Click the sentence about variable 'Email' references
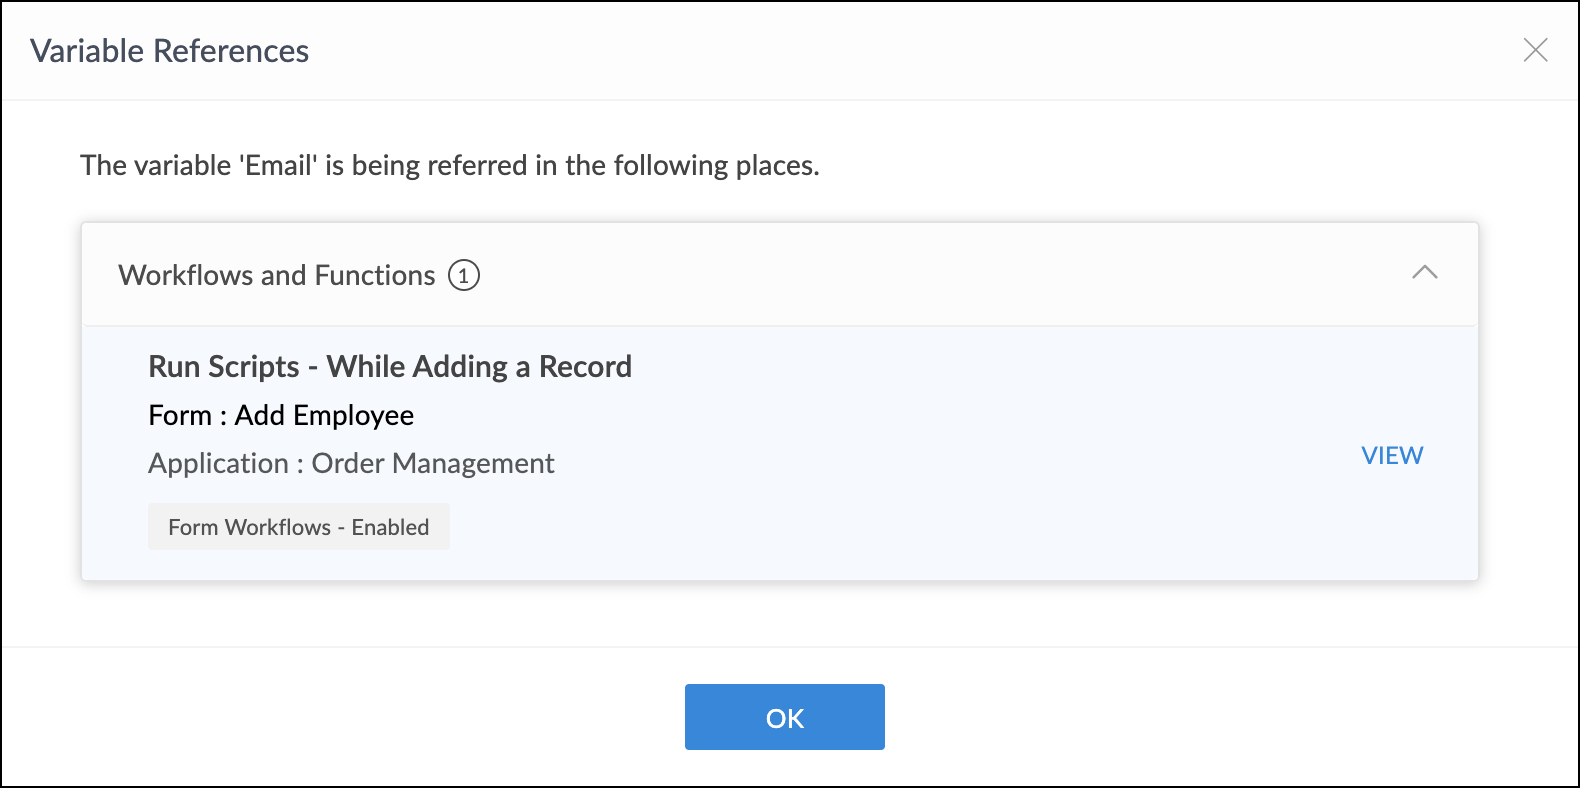 (x=449, y=165)
